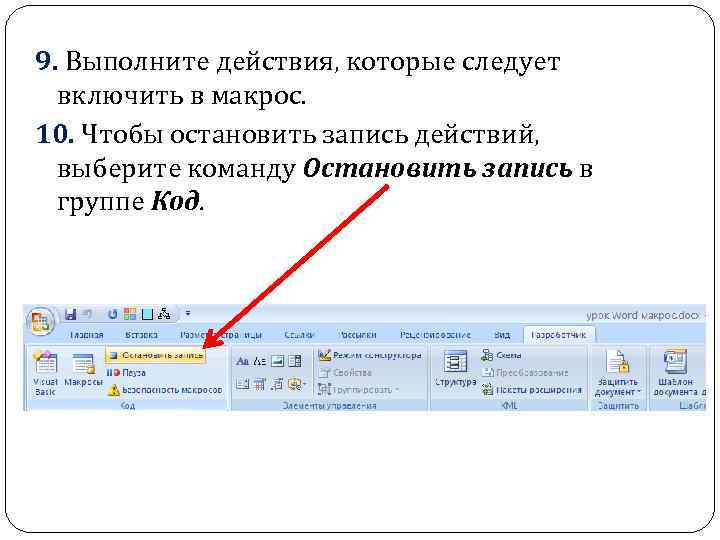Click the greyed Undo icon in quick access

pyautogui.click(x=87, y=314)
